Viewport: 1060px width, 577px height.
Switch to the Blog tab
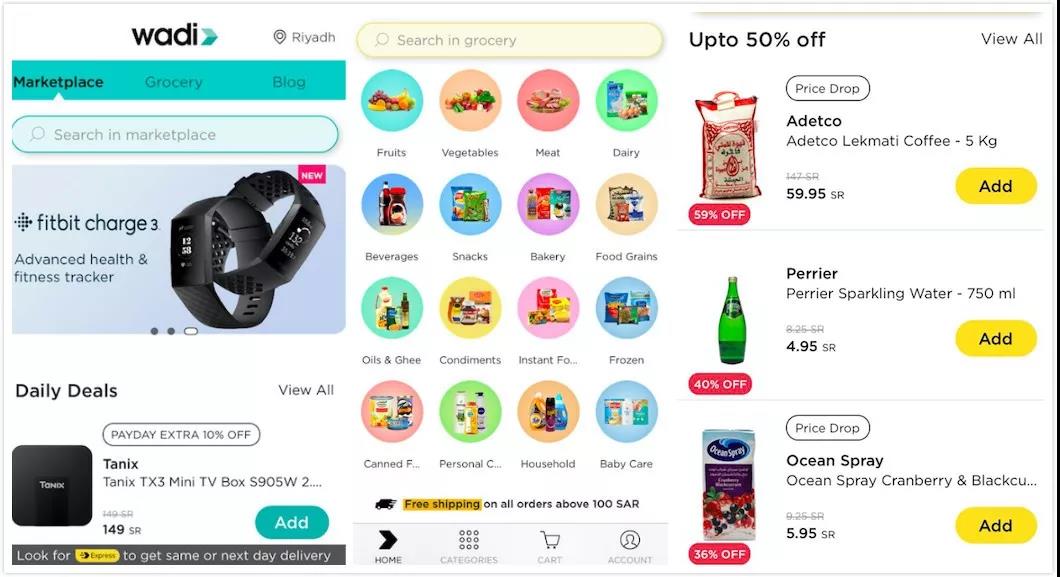click(x=289, y=82)
